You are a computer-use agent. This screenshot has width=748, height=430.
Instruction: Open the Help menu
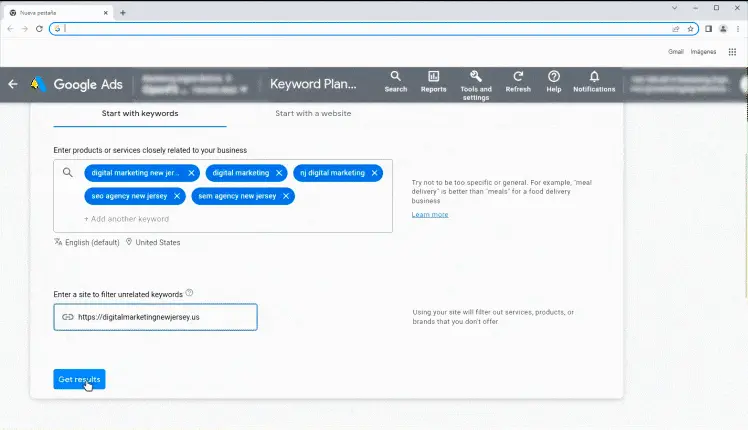click(553, 82)
